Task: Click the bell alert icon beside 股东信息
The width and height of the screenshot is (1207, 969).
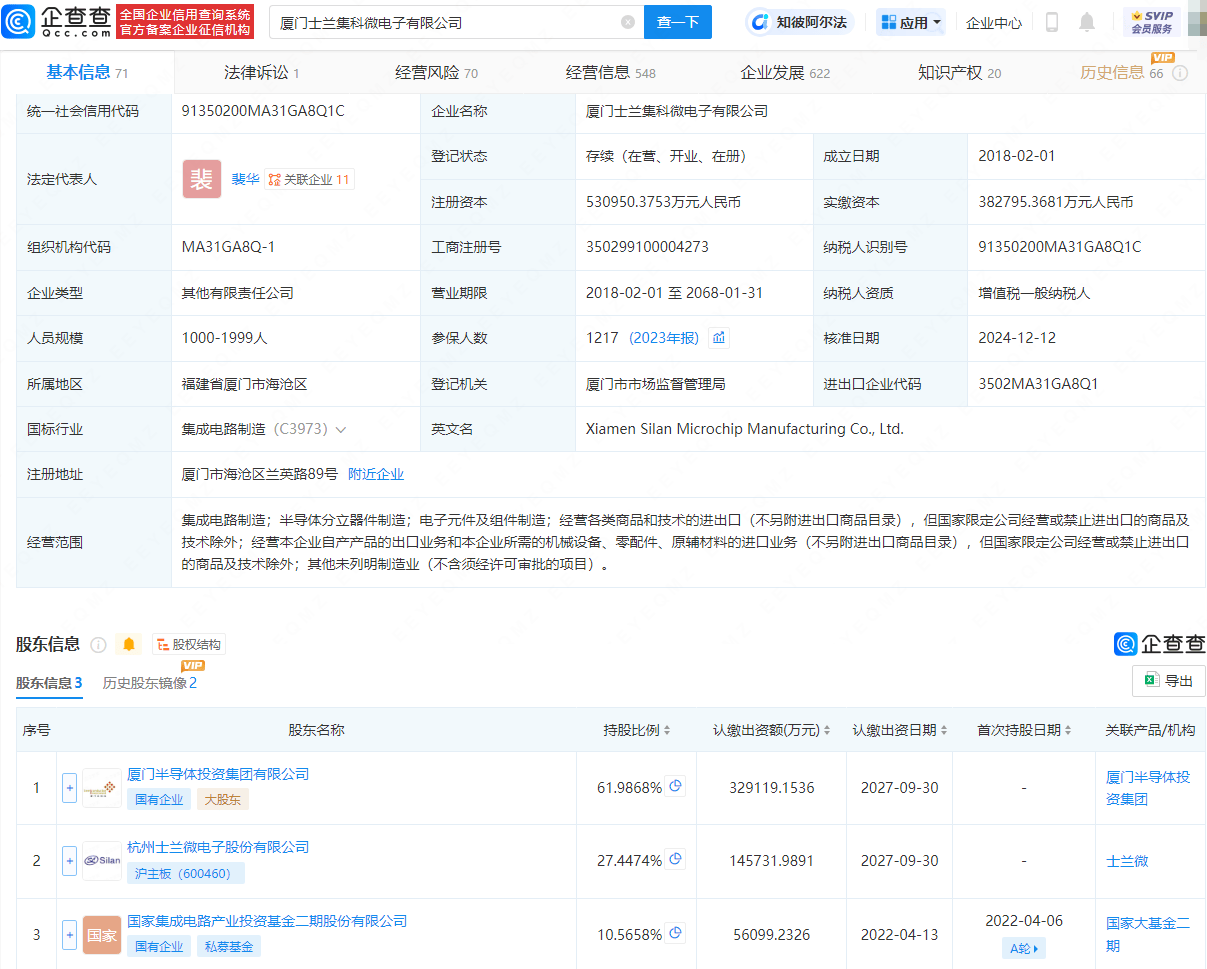Action: (129, 645)
